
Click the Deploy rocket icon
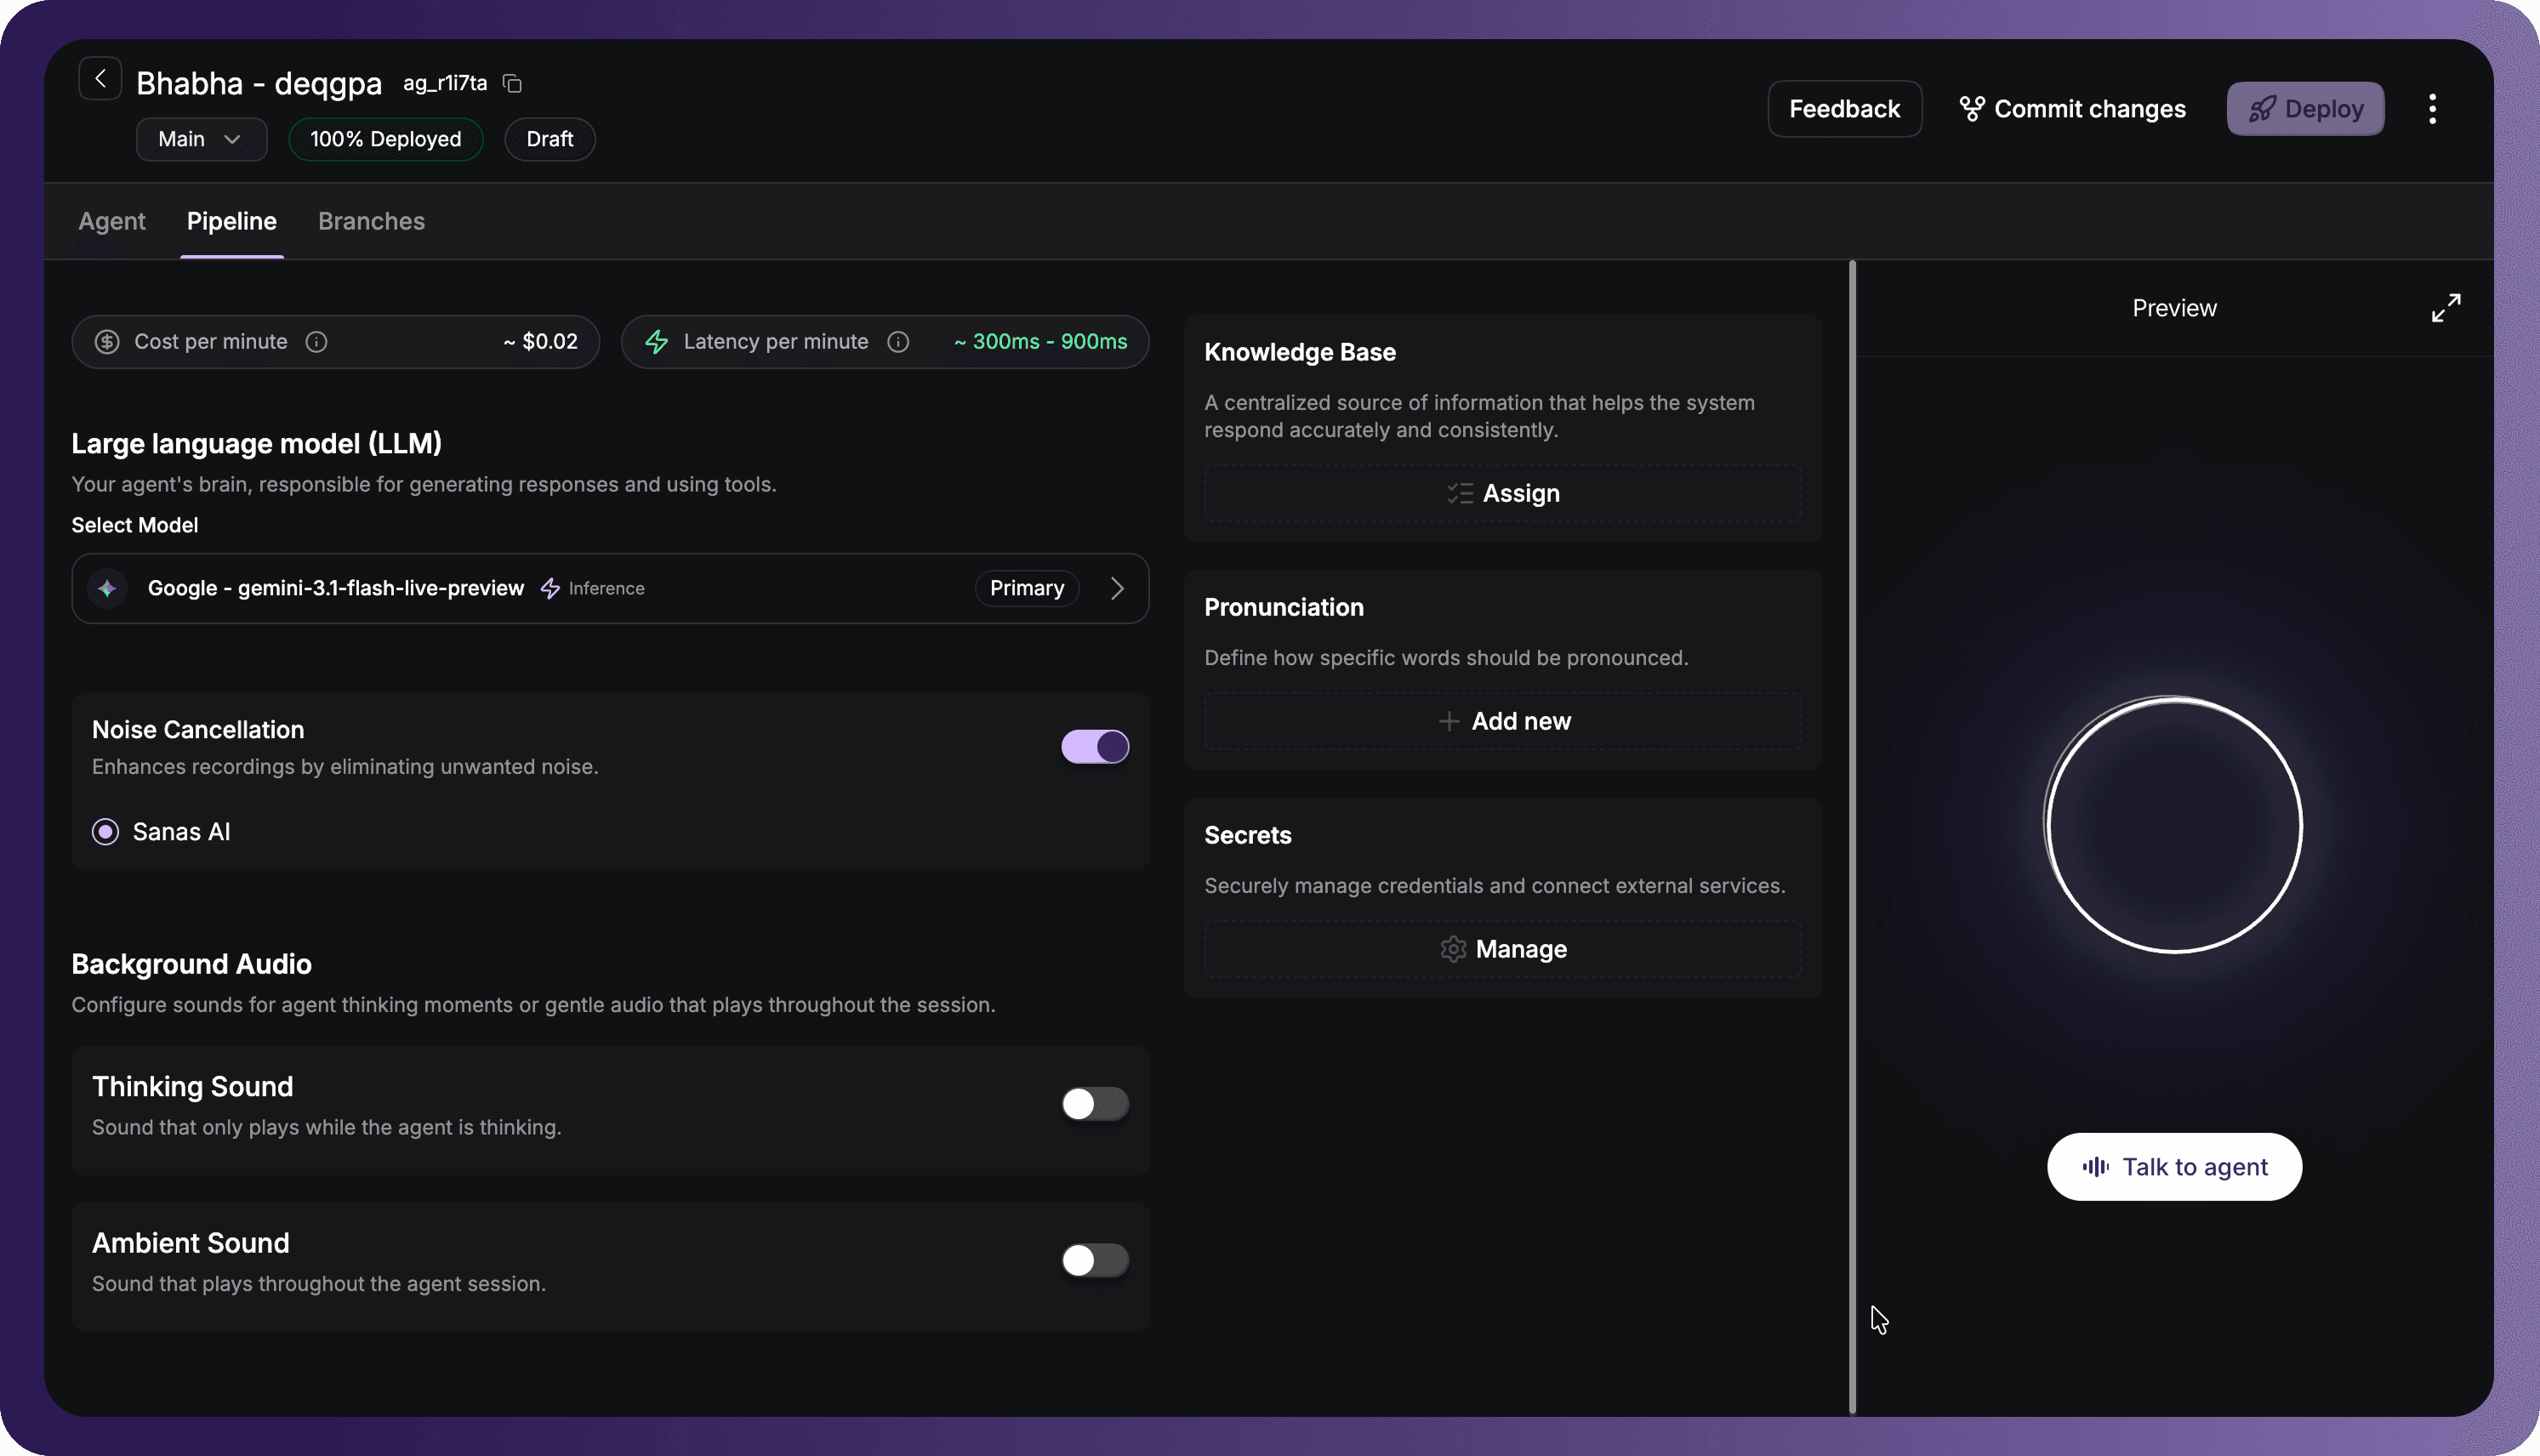tap(2261, 109)
